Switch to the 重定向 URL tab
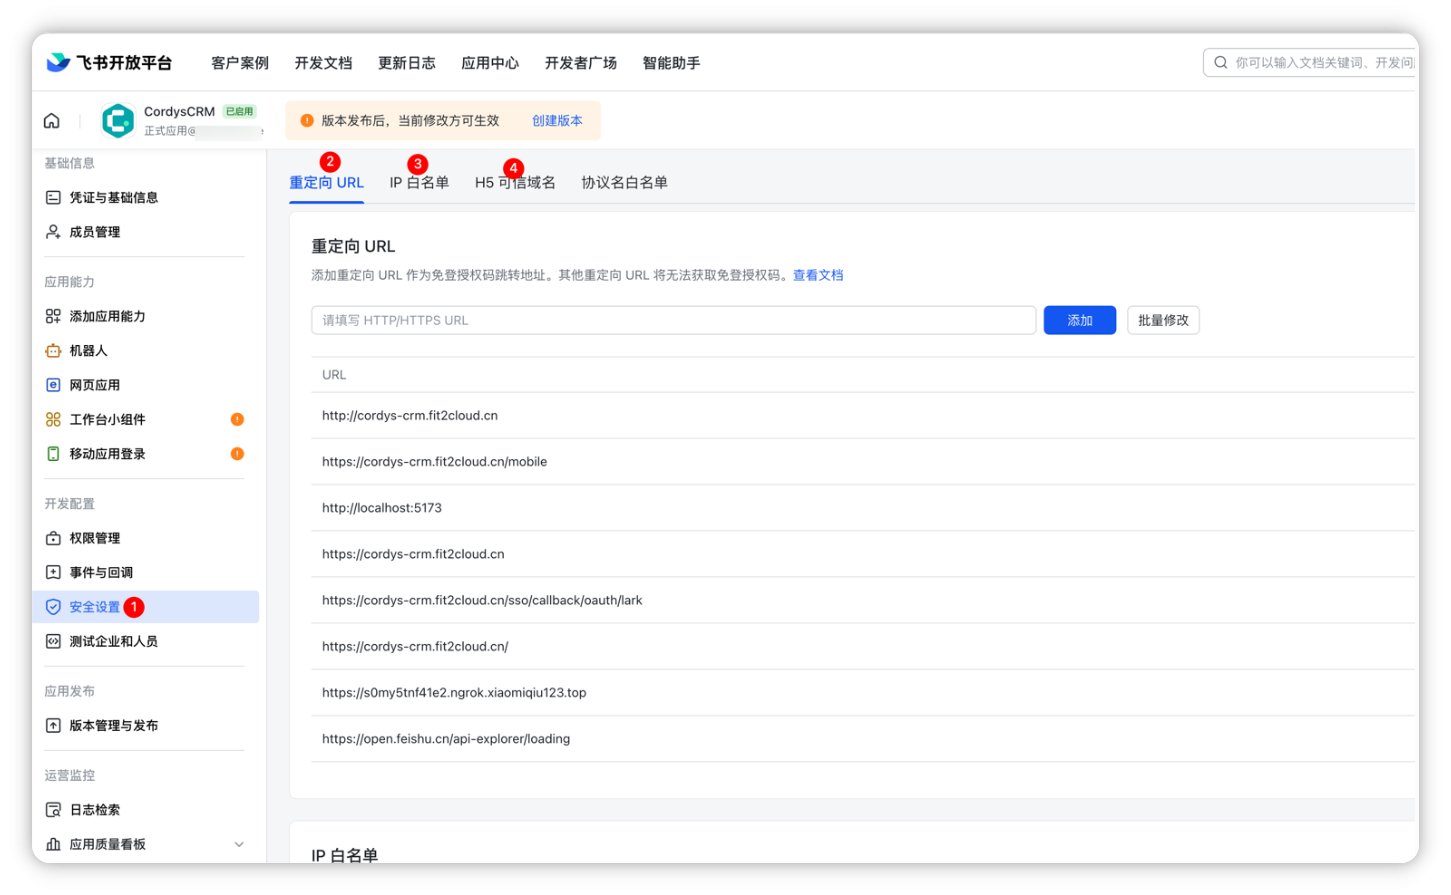The height and width of the screenshot is (895, 1451). [x=326, y=183]
